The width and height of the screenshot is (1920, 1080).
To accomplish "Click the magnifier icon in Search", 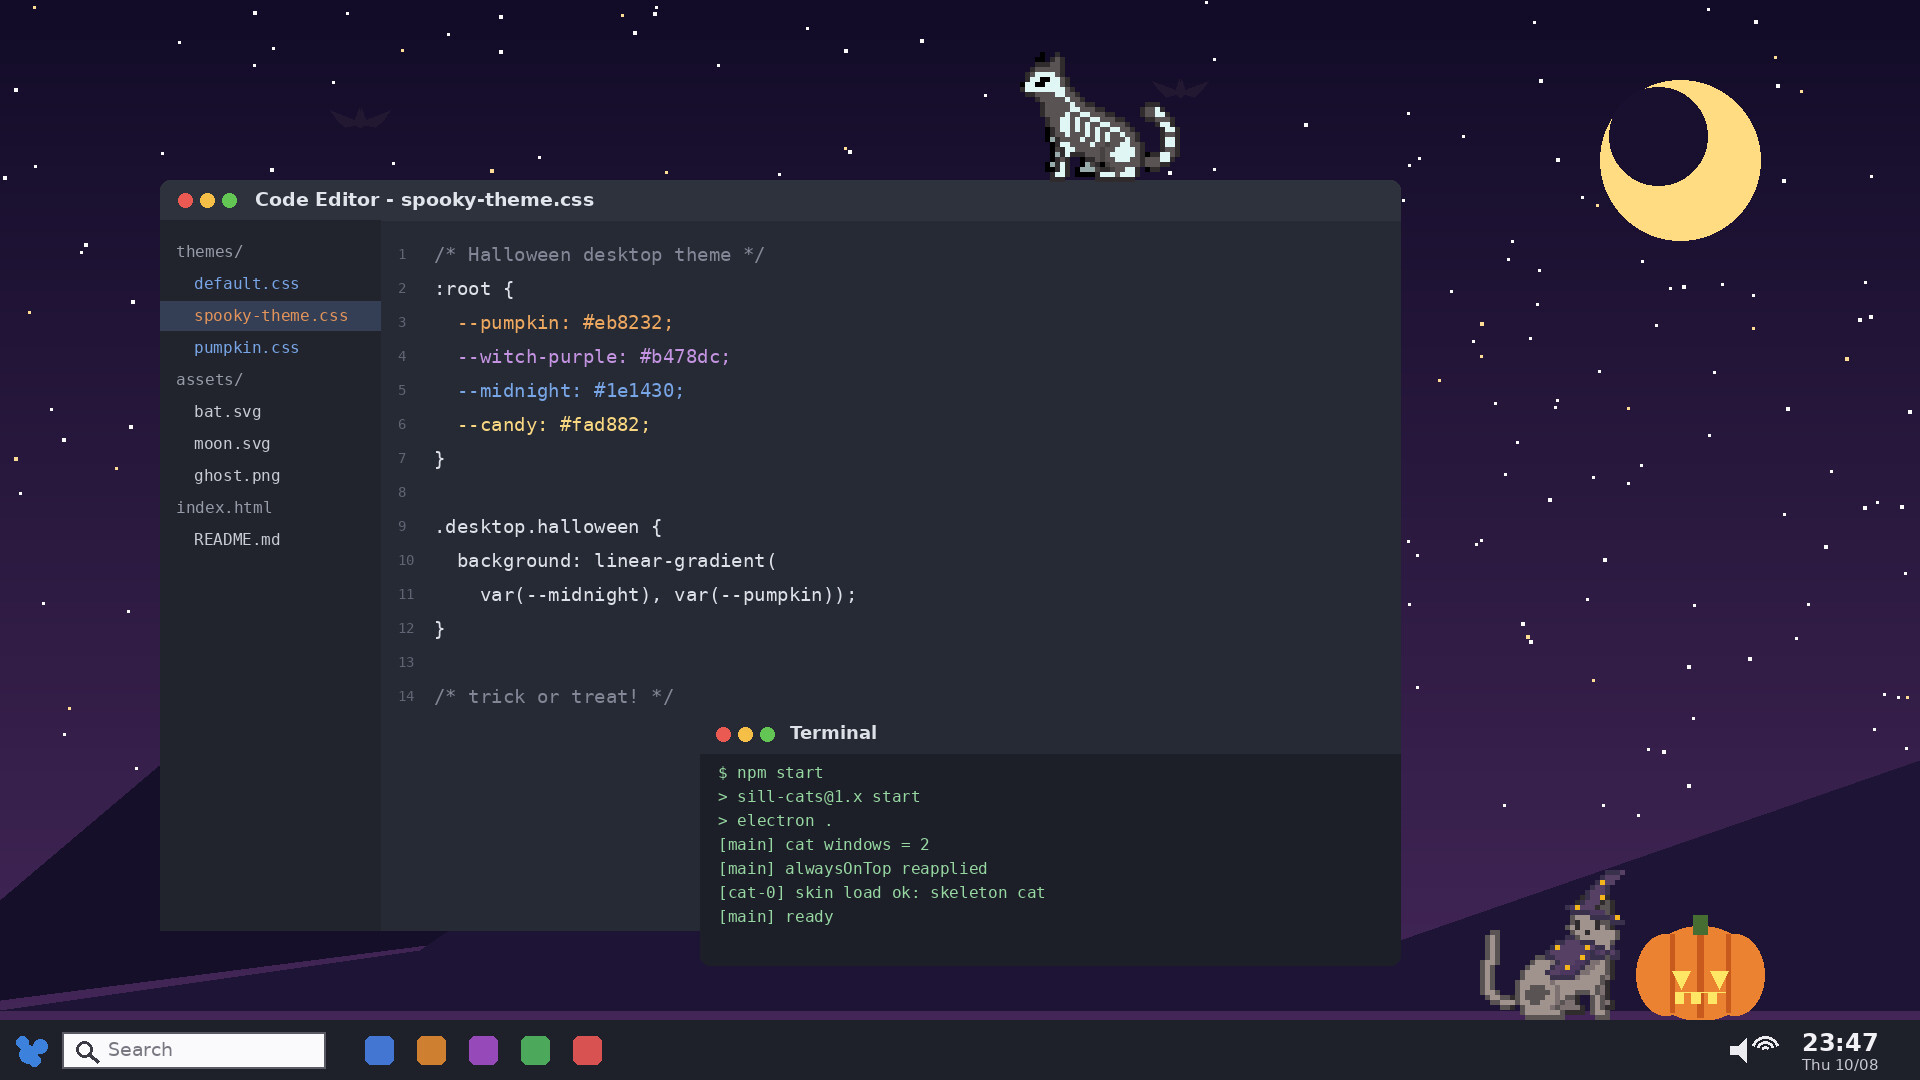I will coord(87,1051).
